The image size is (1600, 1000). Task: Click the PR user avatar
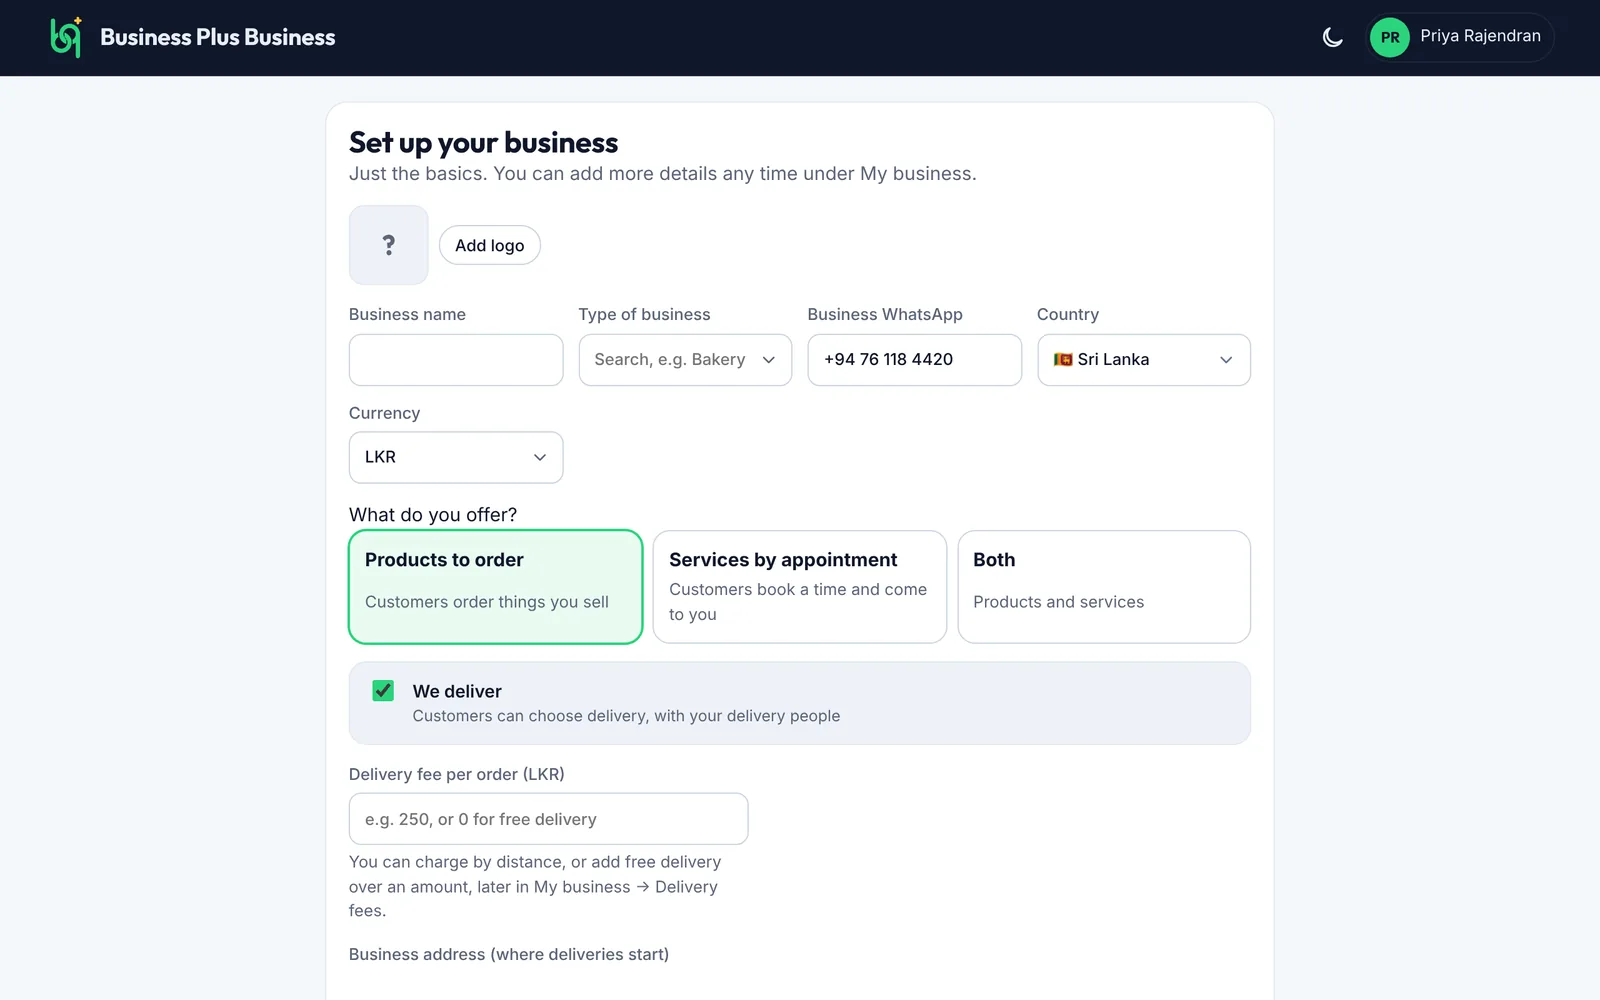tap(1390, 38)
